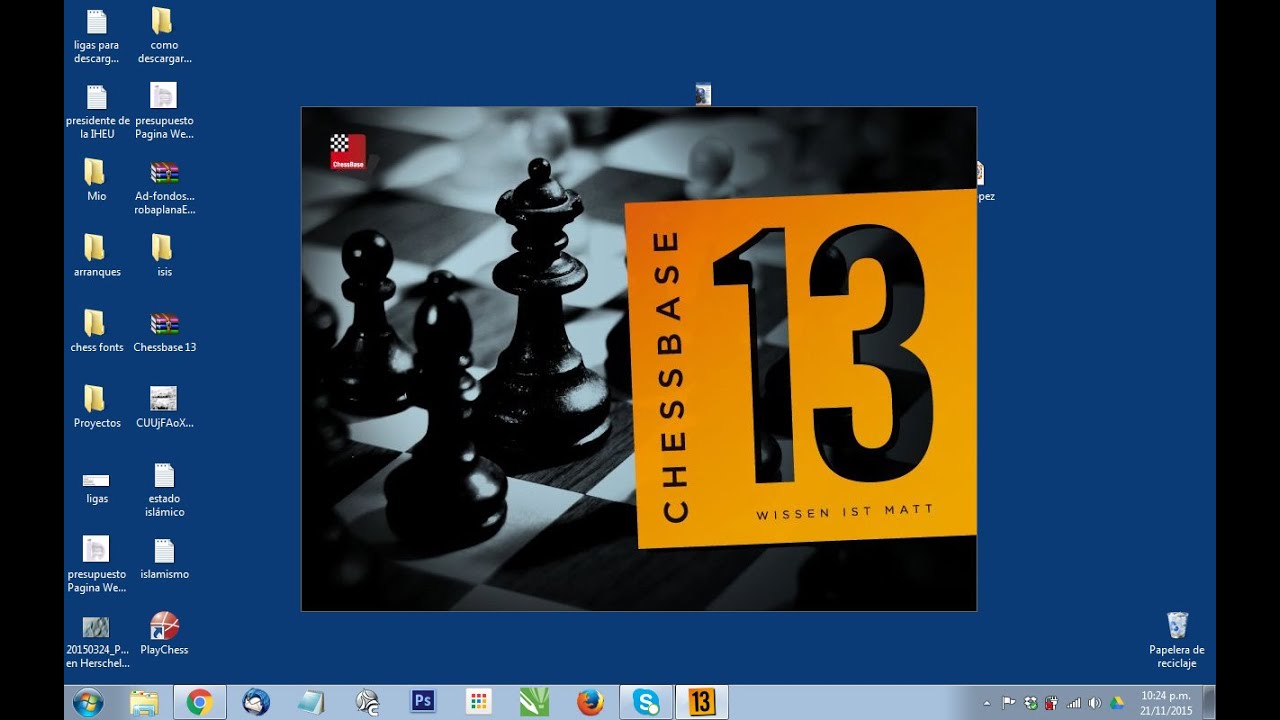Open Action Center flag in tray
This screenshot has width=1280, height=720.
(x=1008, y=703)
